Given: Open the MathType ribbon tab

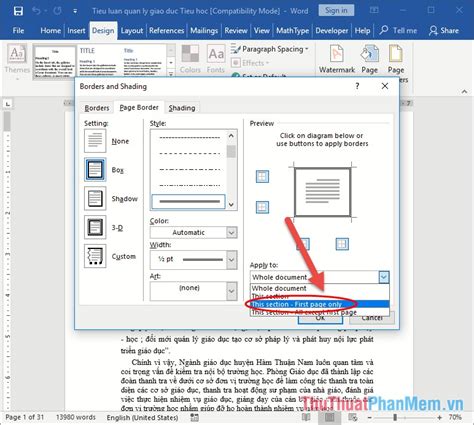Looking at the screenshot, I should pos(293,31).
